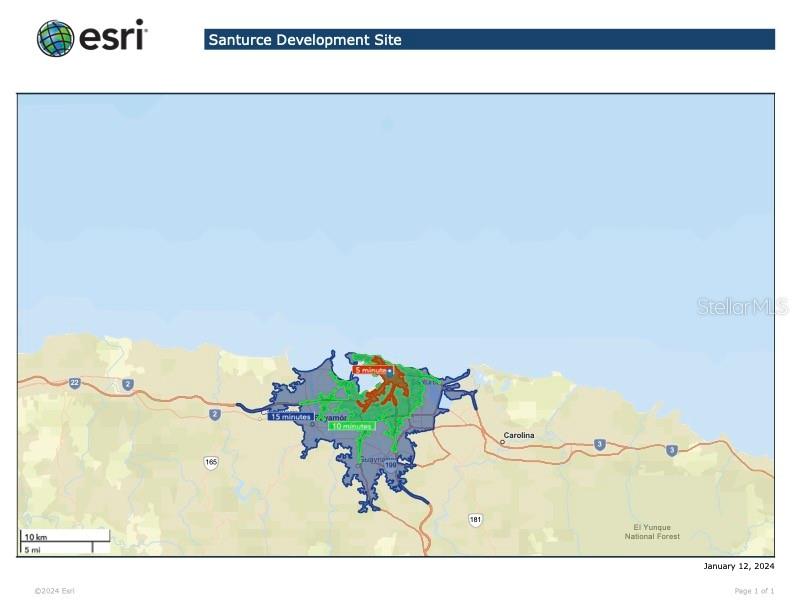Click the Route 181 highway shield
Image resolution: width=792 pixels, height=612 pixels.
475,520
